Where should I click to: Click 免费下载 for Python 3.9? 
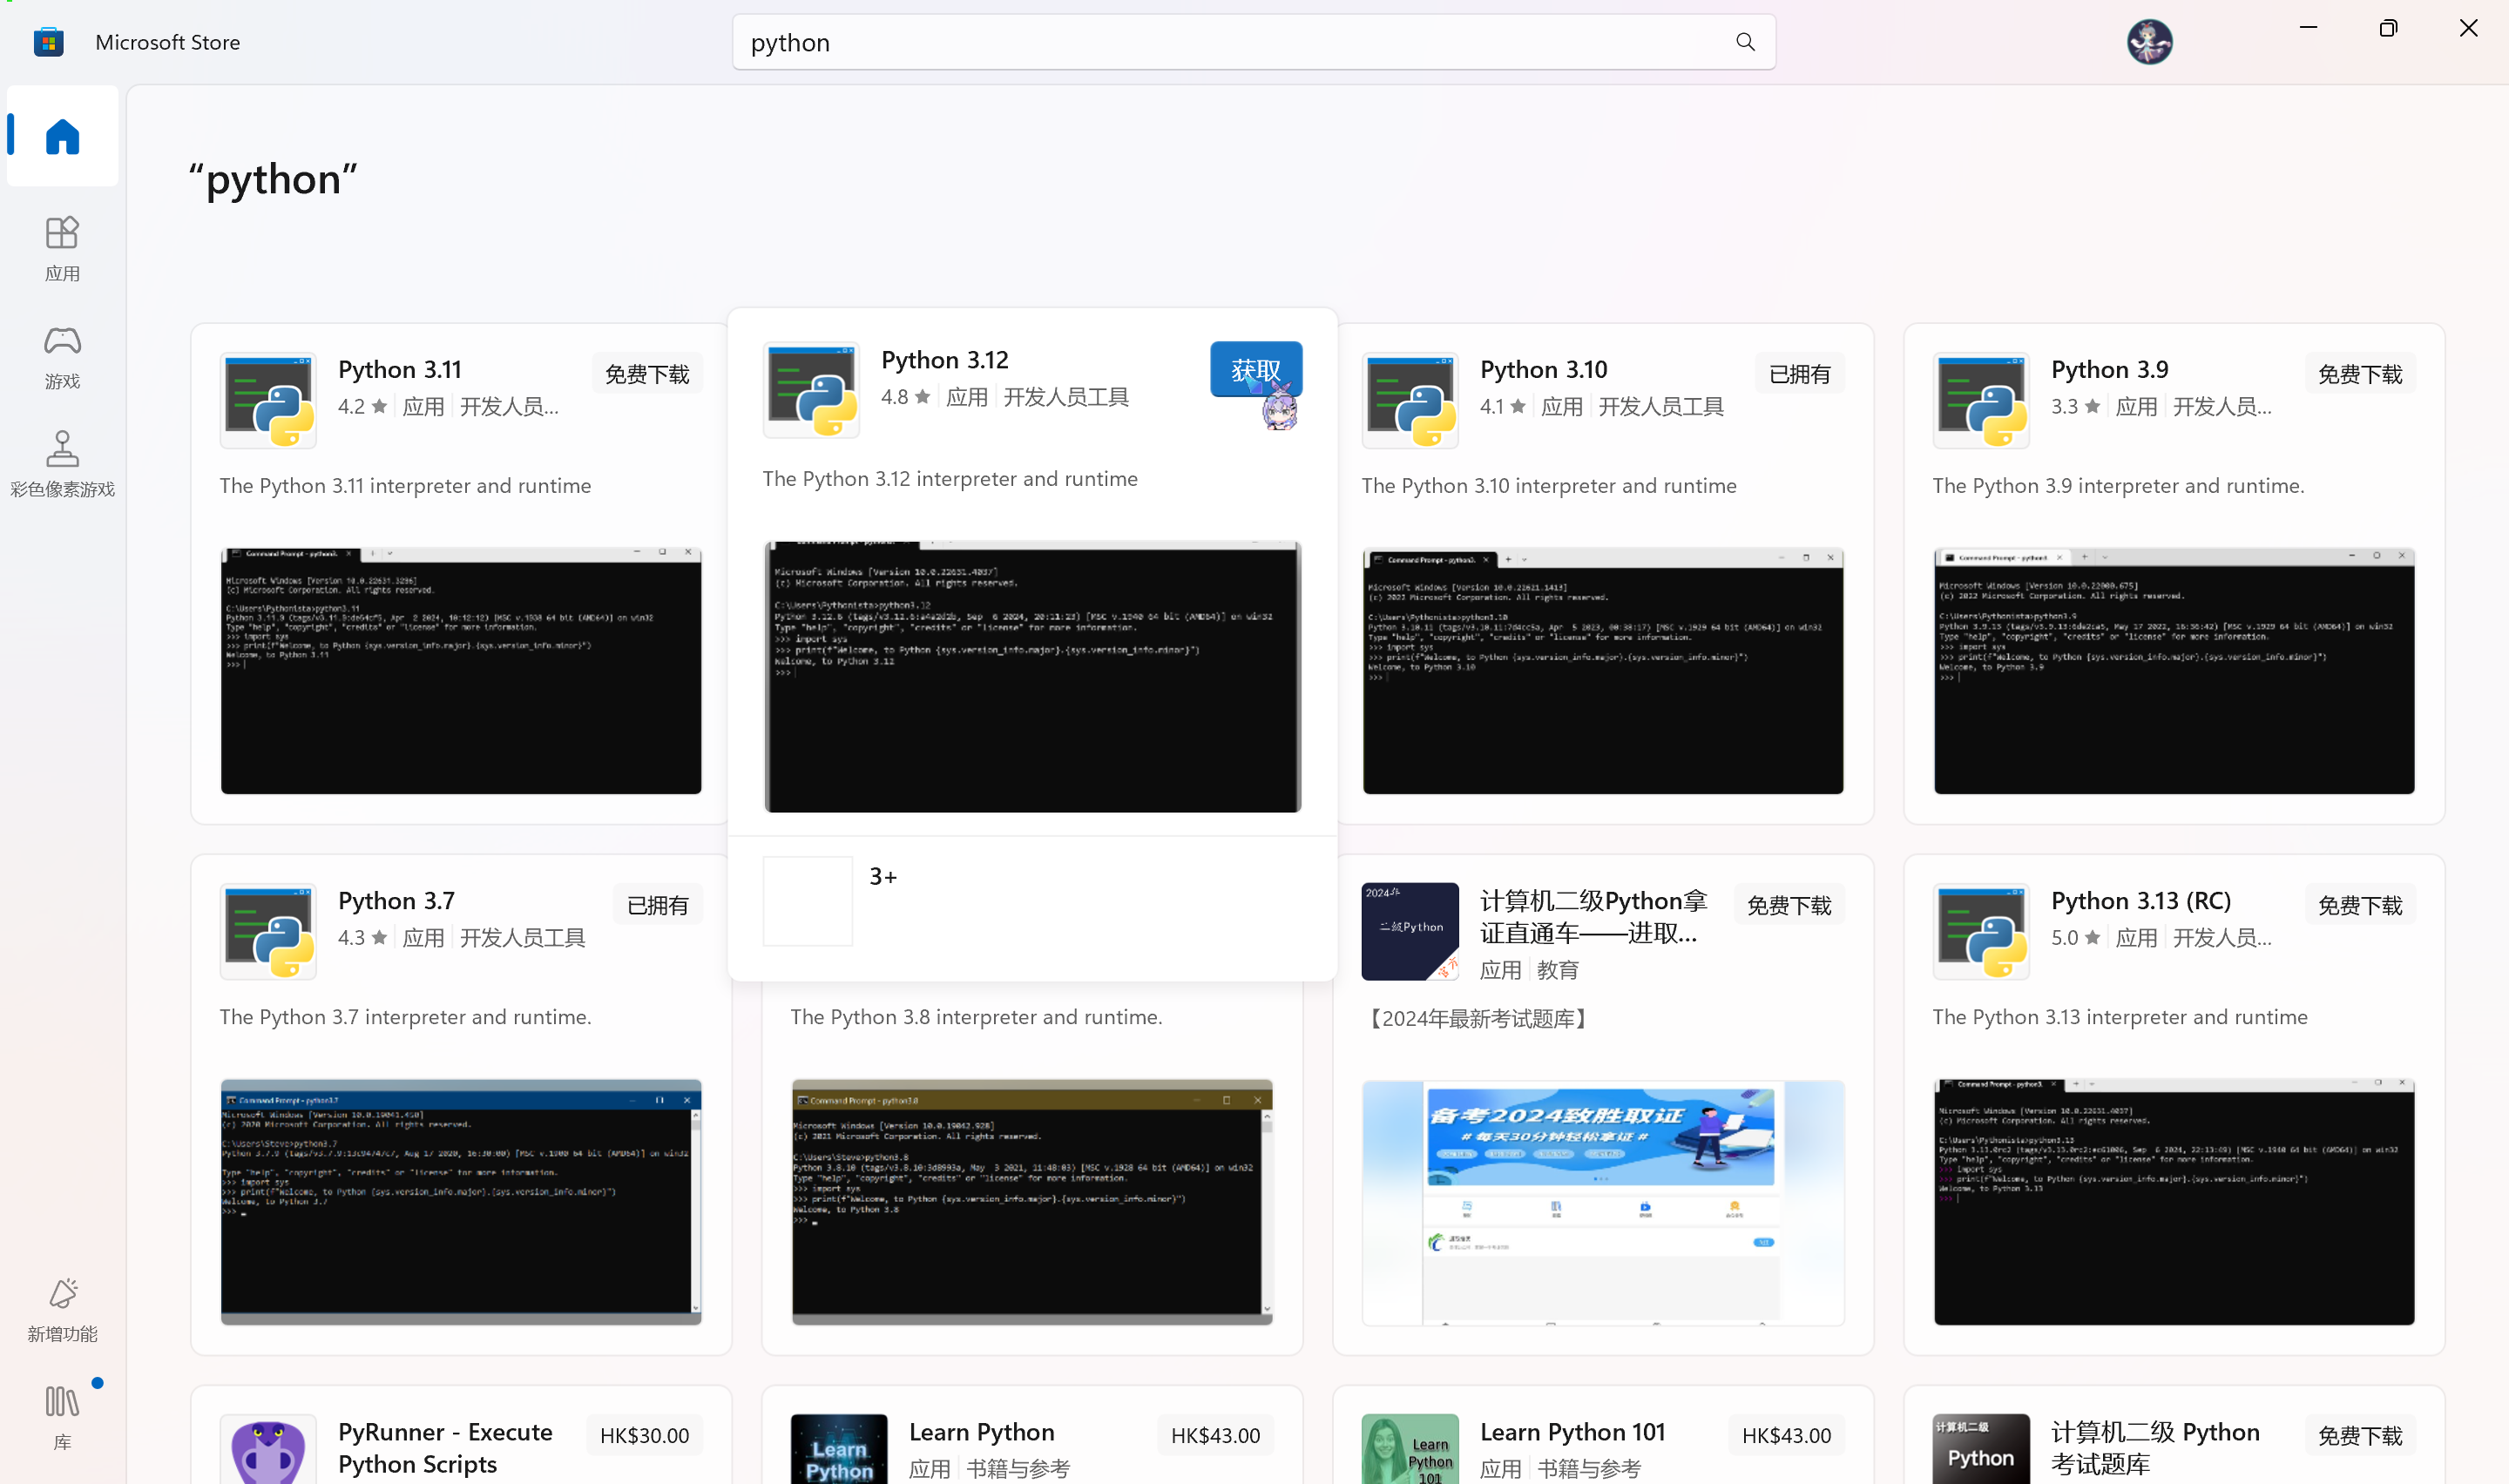click(2359, 373)
